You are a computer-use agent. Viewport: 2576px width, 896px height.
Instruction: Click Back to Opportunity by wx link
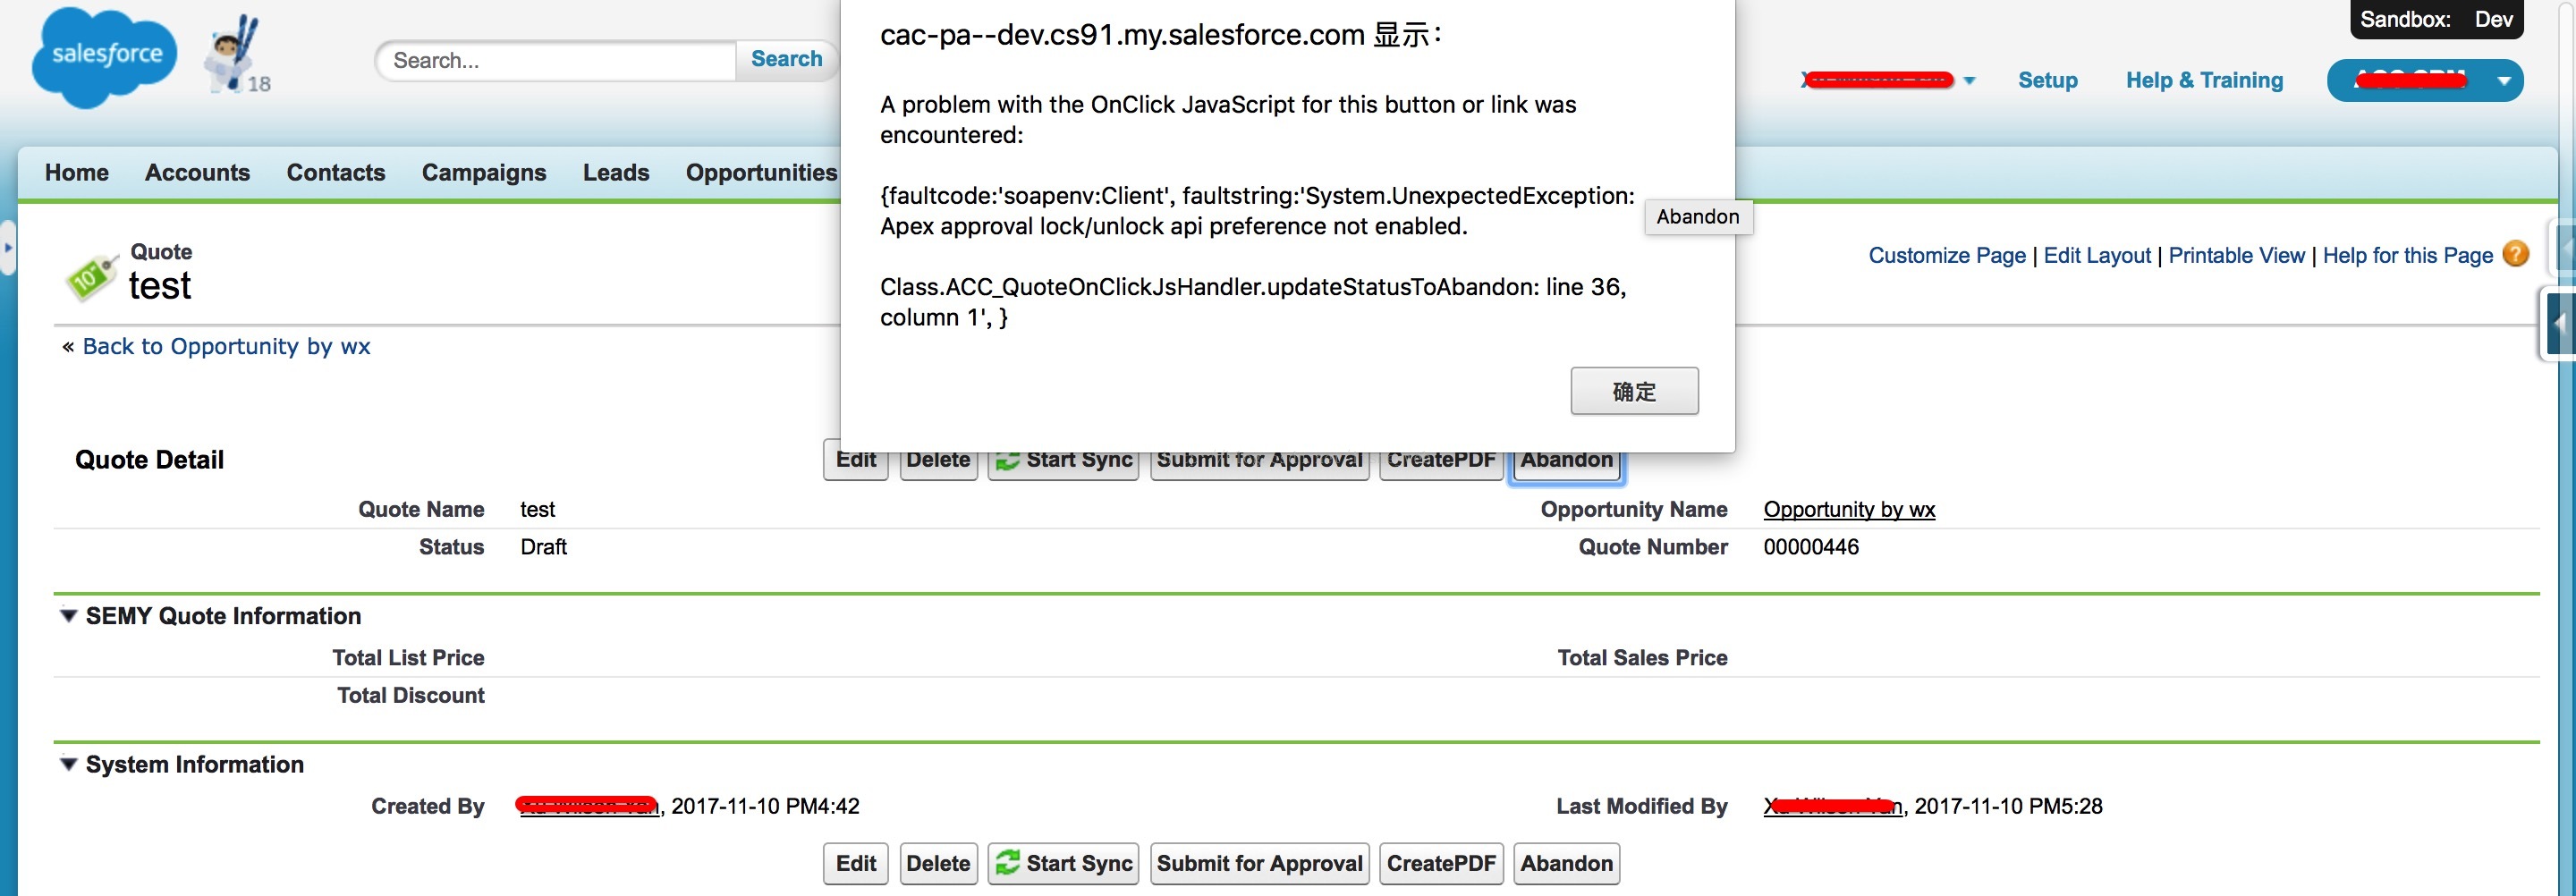coord(226,346)
